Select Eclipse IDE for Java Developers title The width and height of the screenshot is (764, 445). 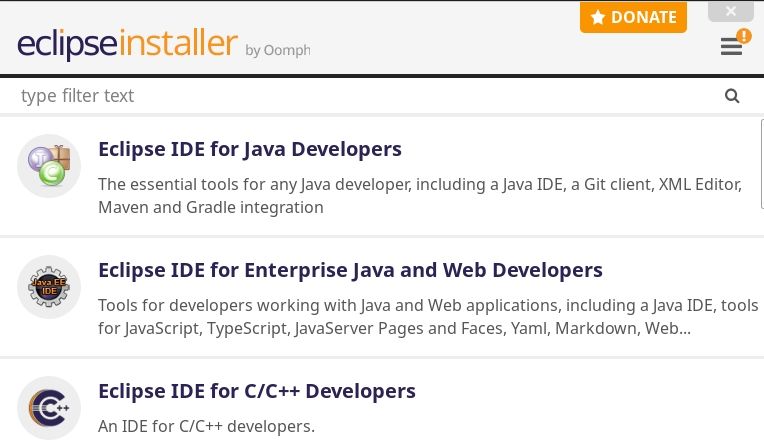[250, 149]
